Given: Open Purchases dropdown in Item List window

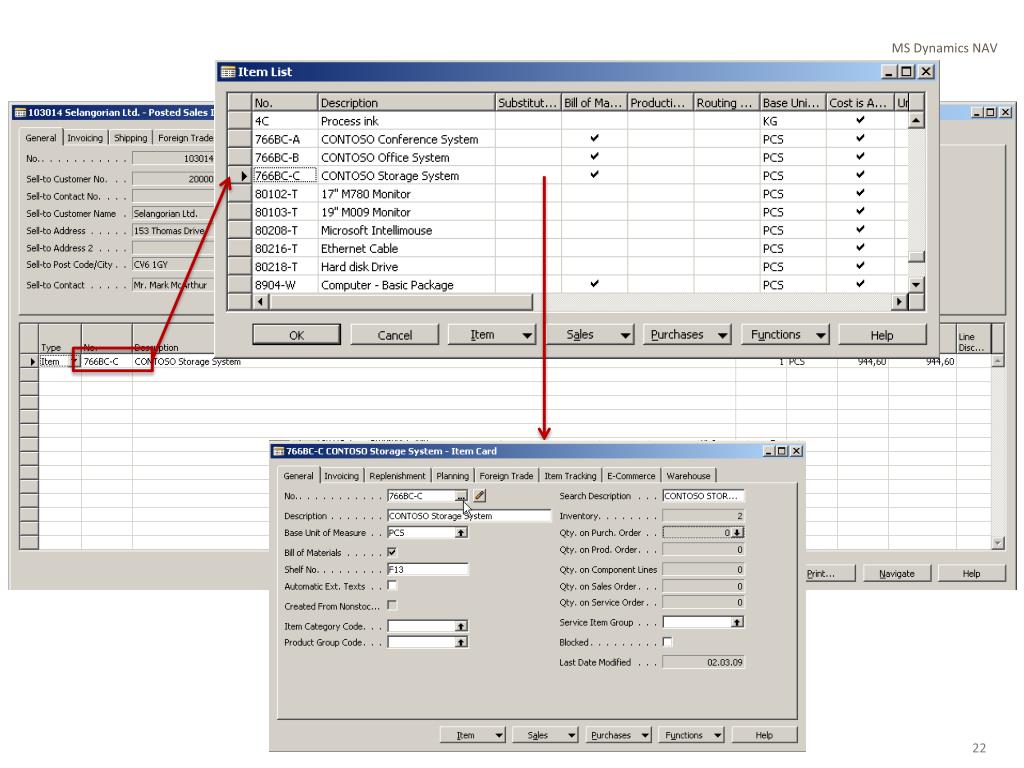Looking at the screenshot, I should (688, 335).
